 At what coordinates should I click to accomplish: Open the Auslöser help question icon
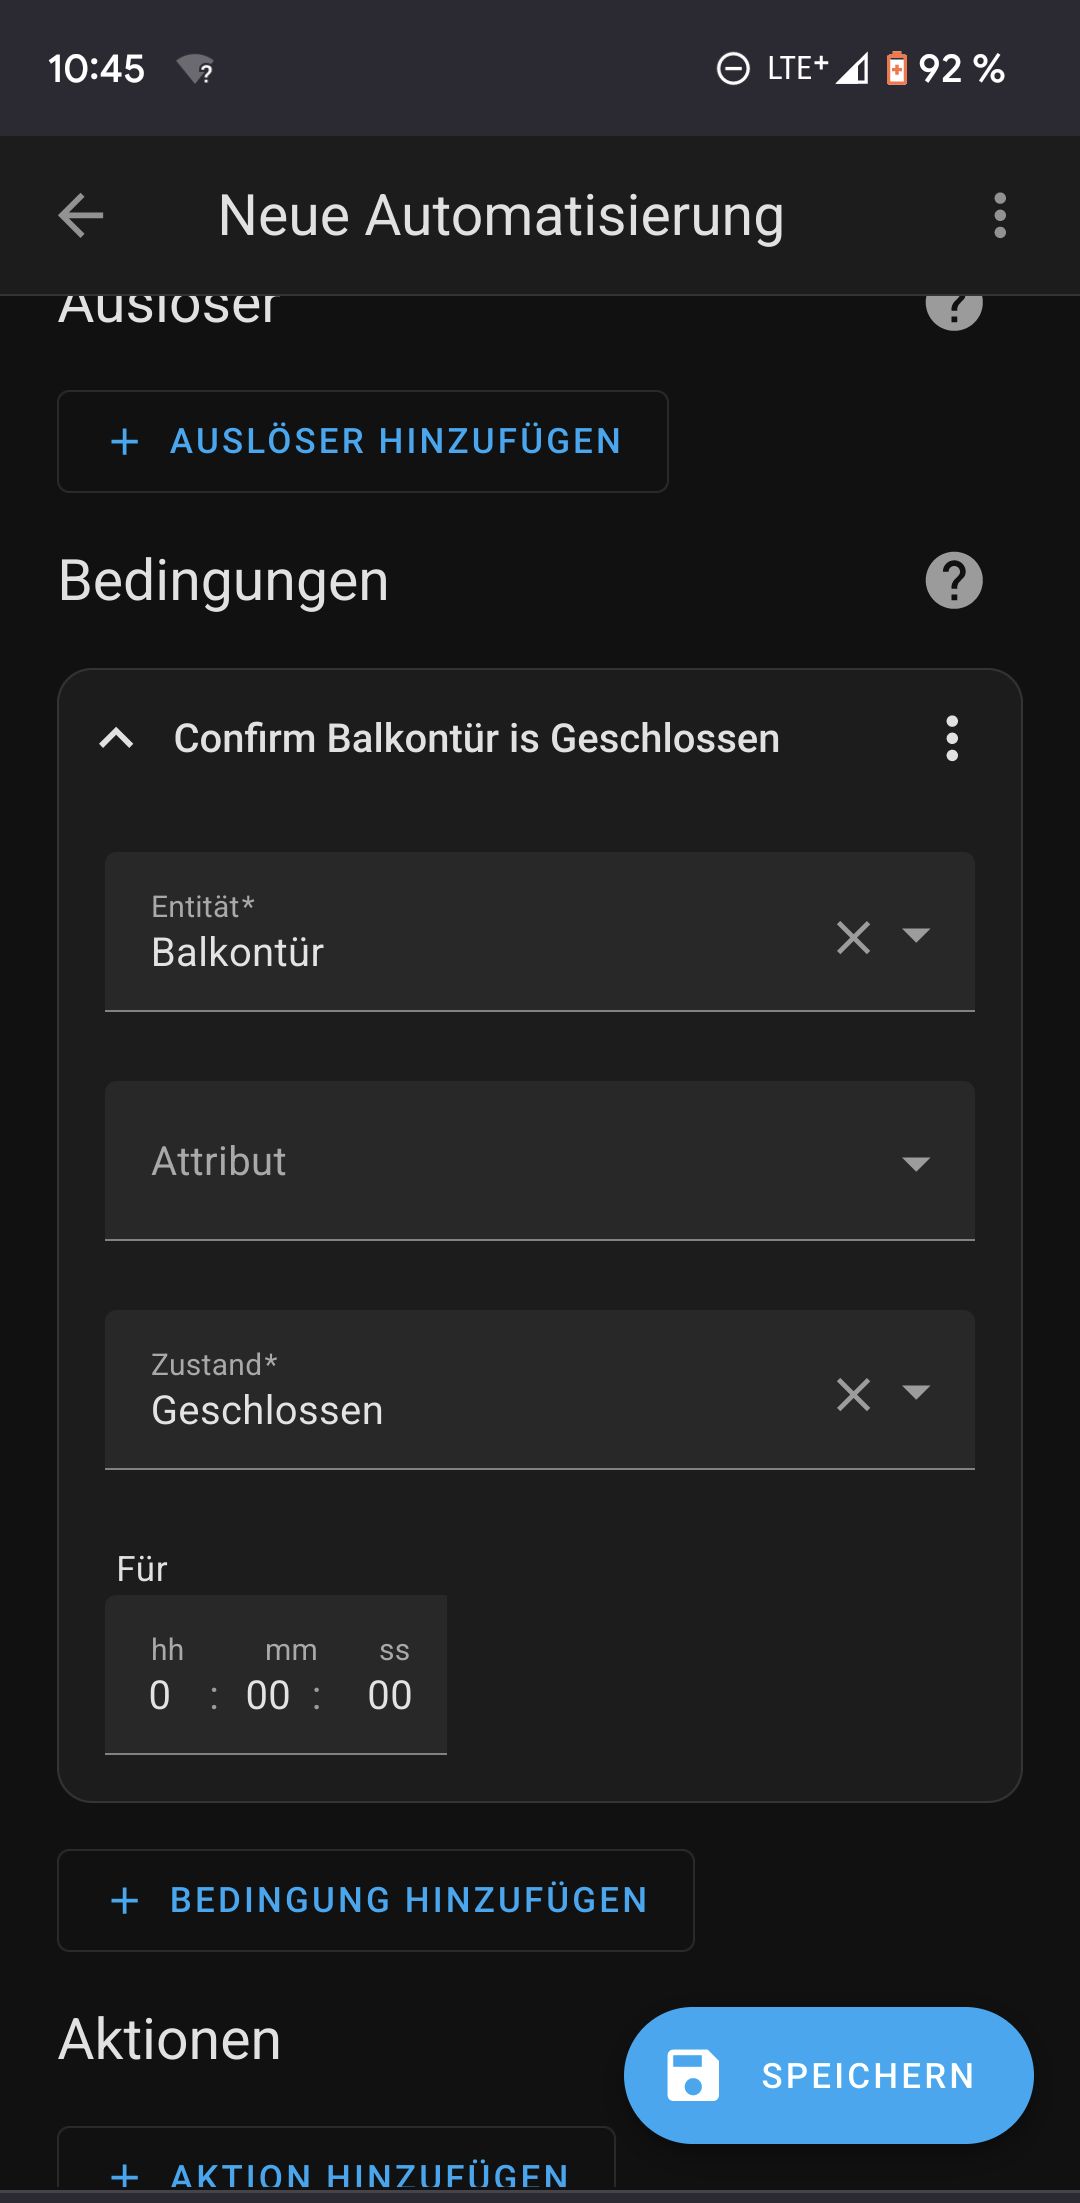pyautogui.click(x=954, y=305)
